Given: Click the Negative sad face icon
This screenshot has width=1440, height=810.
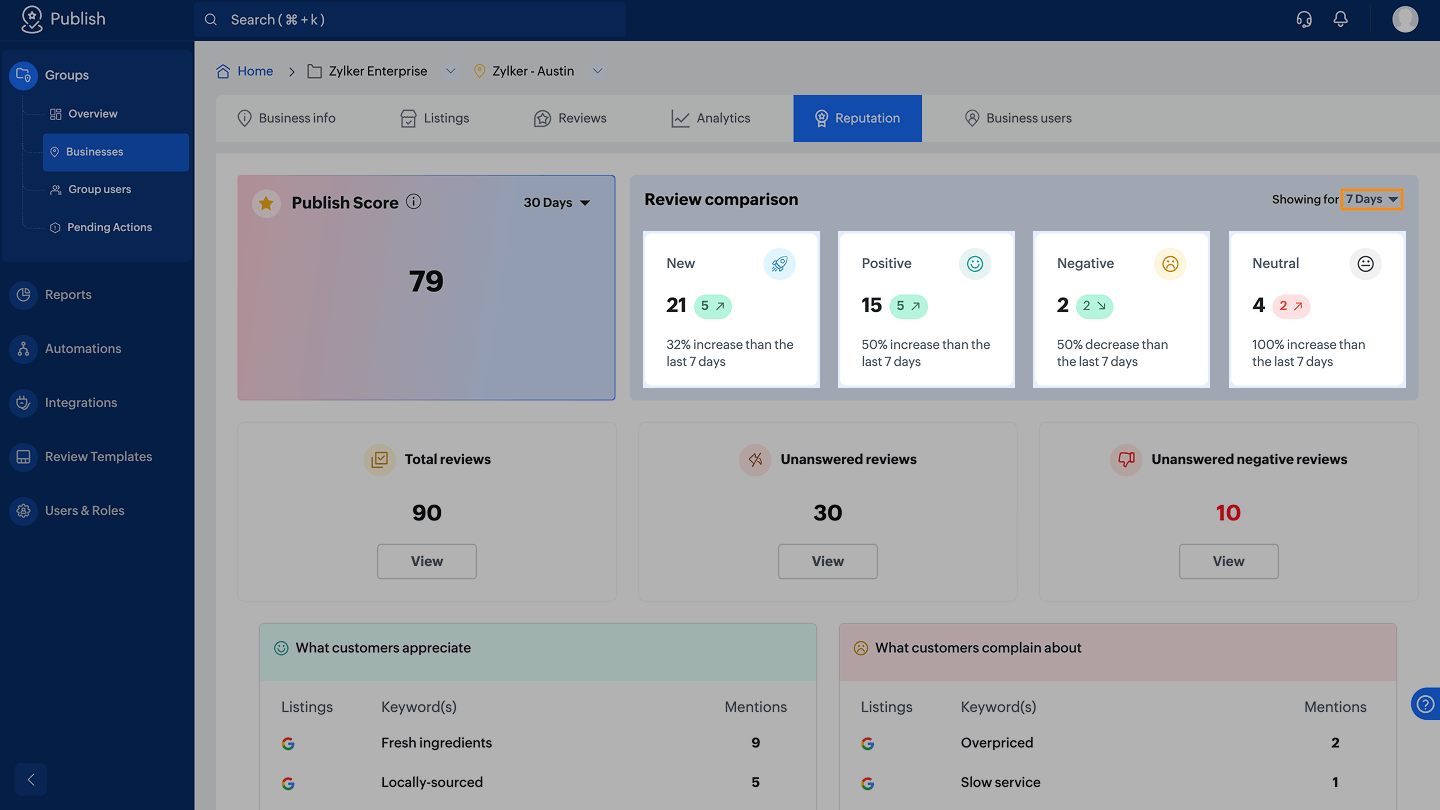Looking at the screenshot, I should 1170,264.
